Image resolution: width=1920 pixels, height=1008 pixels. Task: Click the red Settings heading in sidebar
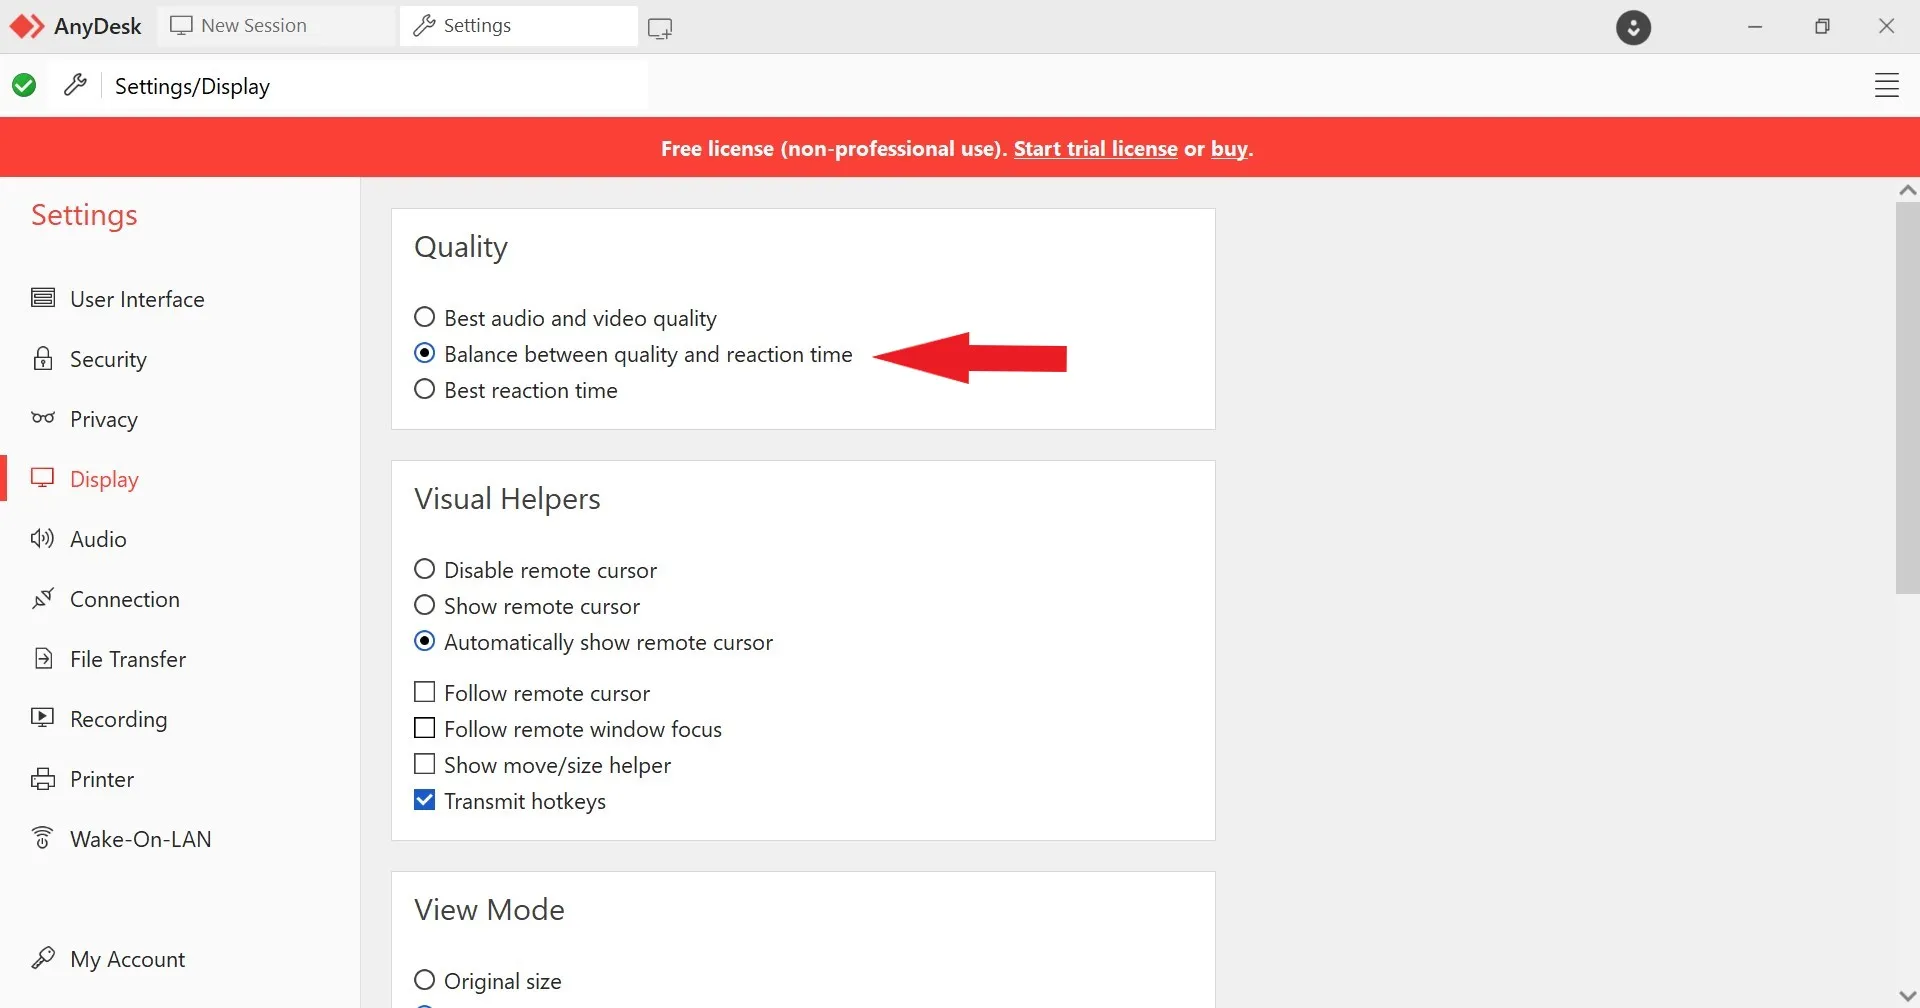coord(84,215)
